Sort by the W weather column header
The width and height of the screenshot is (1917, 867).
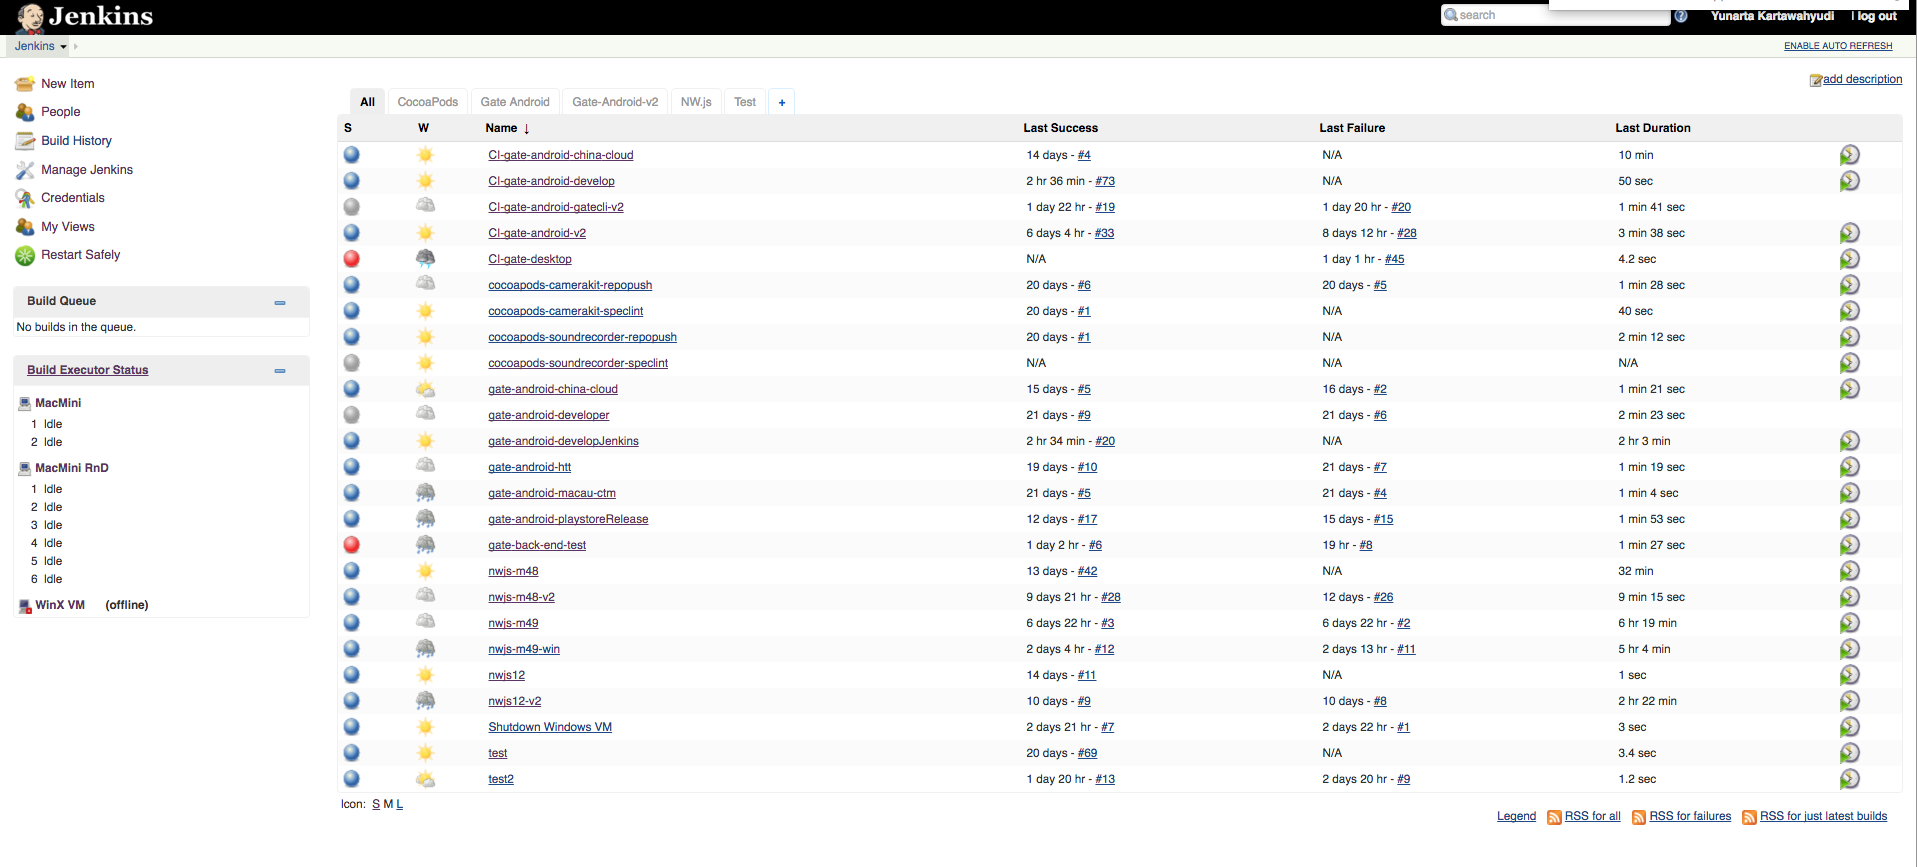423,128
